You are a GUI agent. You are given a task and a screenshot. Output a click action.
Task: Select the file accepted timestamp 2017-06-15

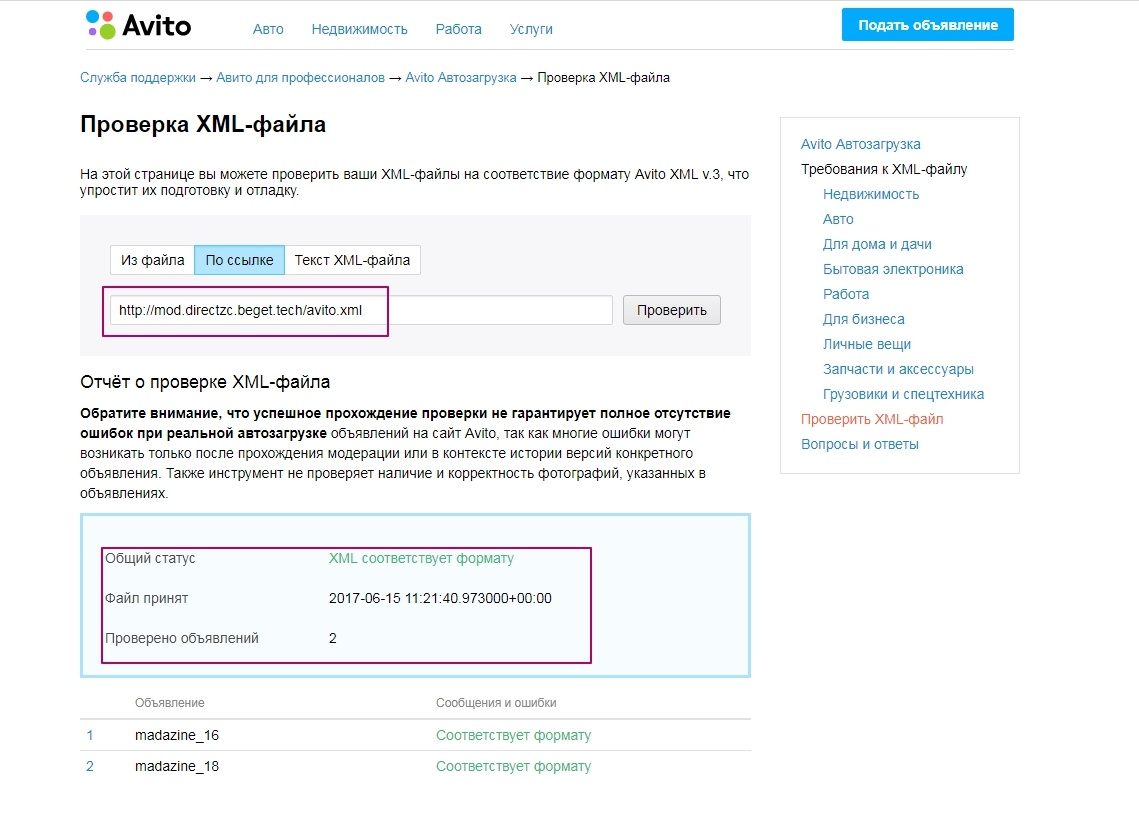(440, 598)
